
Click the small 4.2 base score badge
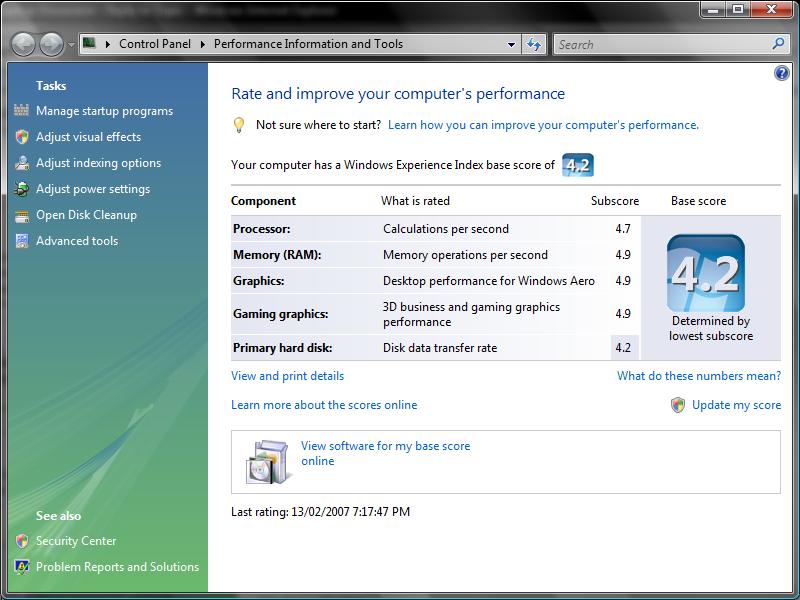click(x=578, y=165)
